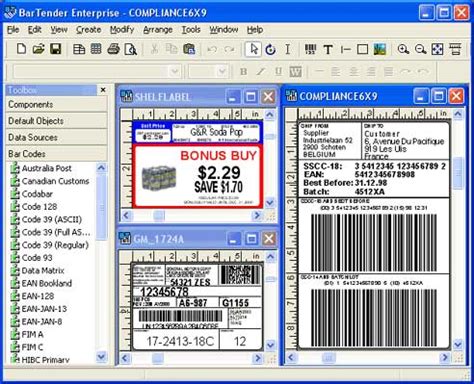Select the barcode creation tool
474x384 pixels.
[311, 50]
